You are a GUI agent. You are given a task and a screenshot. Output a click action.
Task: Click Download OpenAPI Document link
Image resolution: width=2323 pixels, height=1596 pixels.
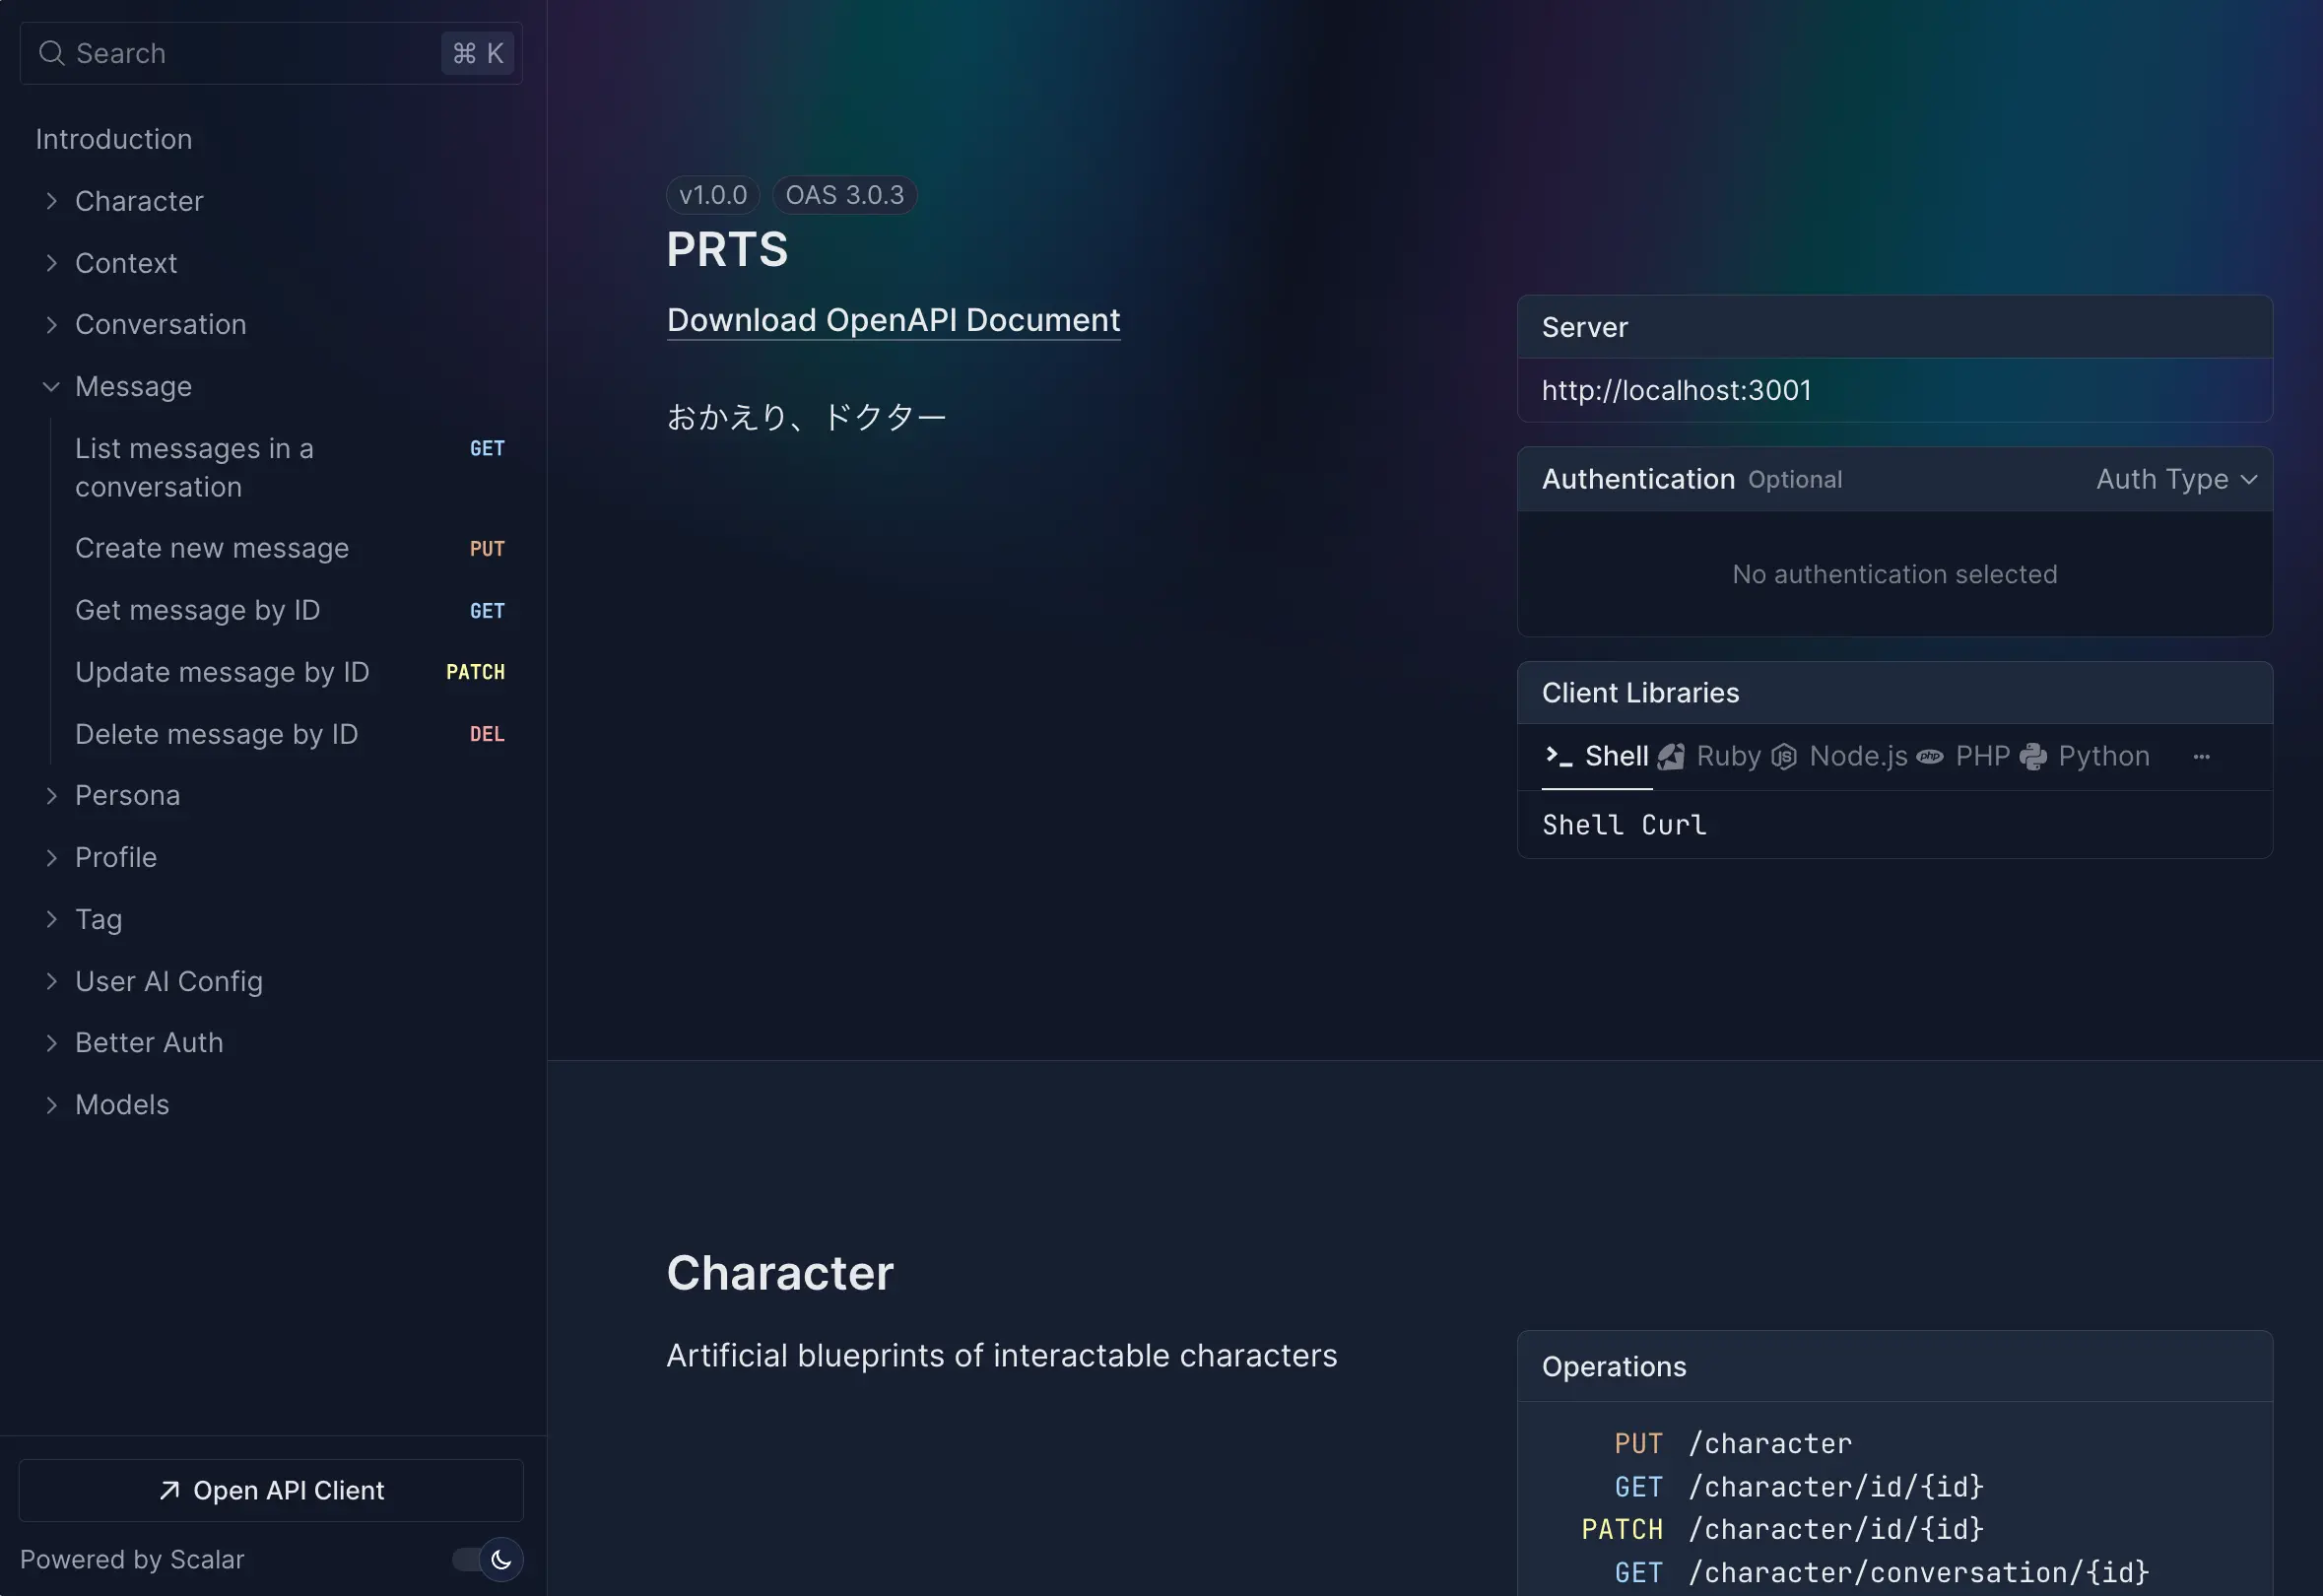[893, 320]
